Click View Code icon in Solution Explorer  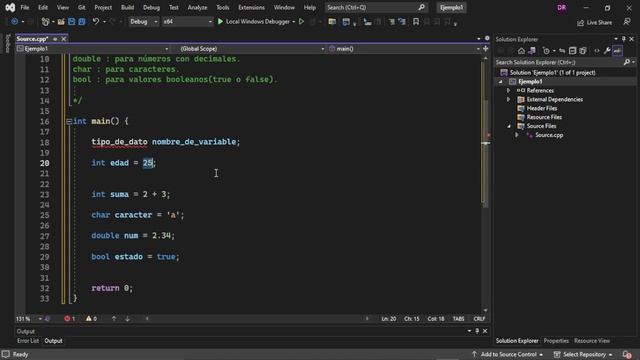tap(597, 51)
